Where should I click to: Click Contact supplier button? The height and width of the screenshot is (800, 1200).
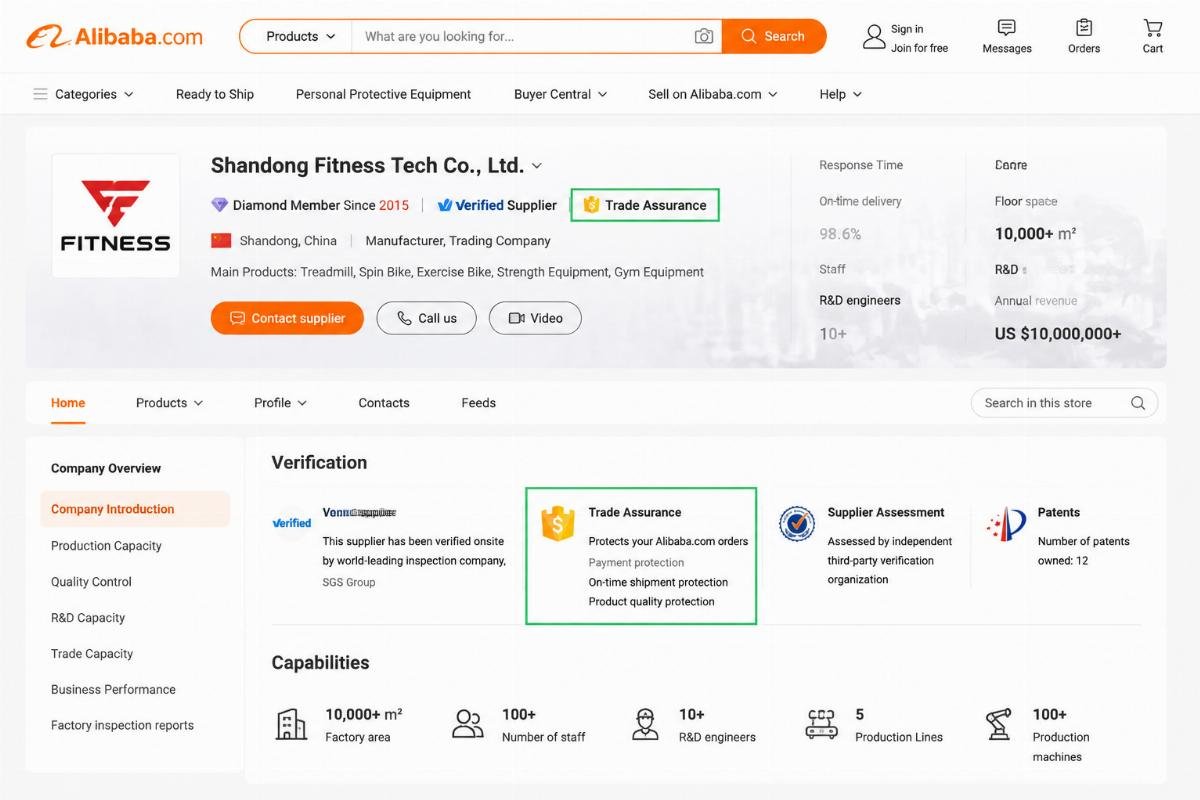point(287,318)
